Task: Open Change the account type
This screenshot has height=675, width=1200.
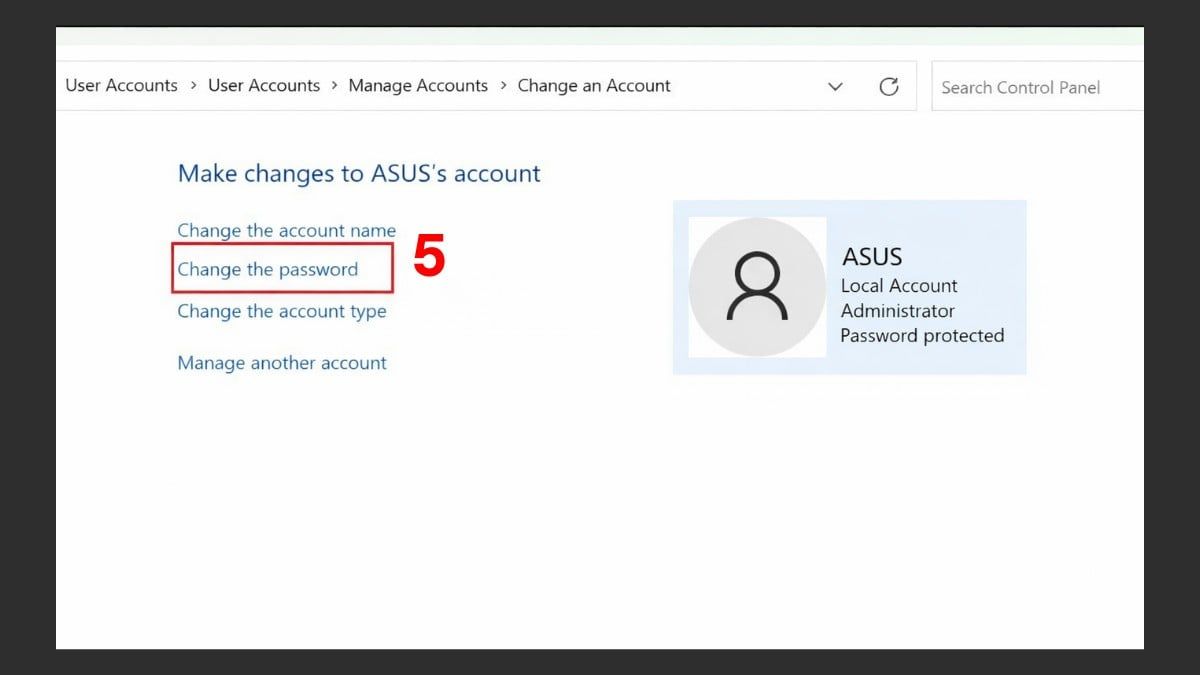Action: [x=282, y=311]
